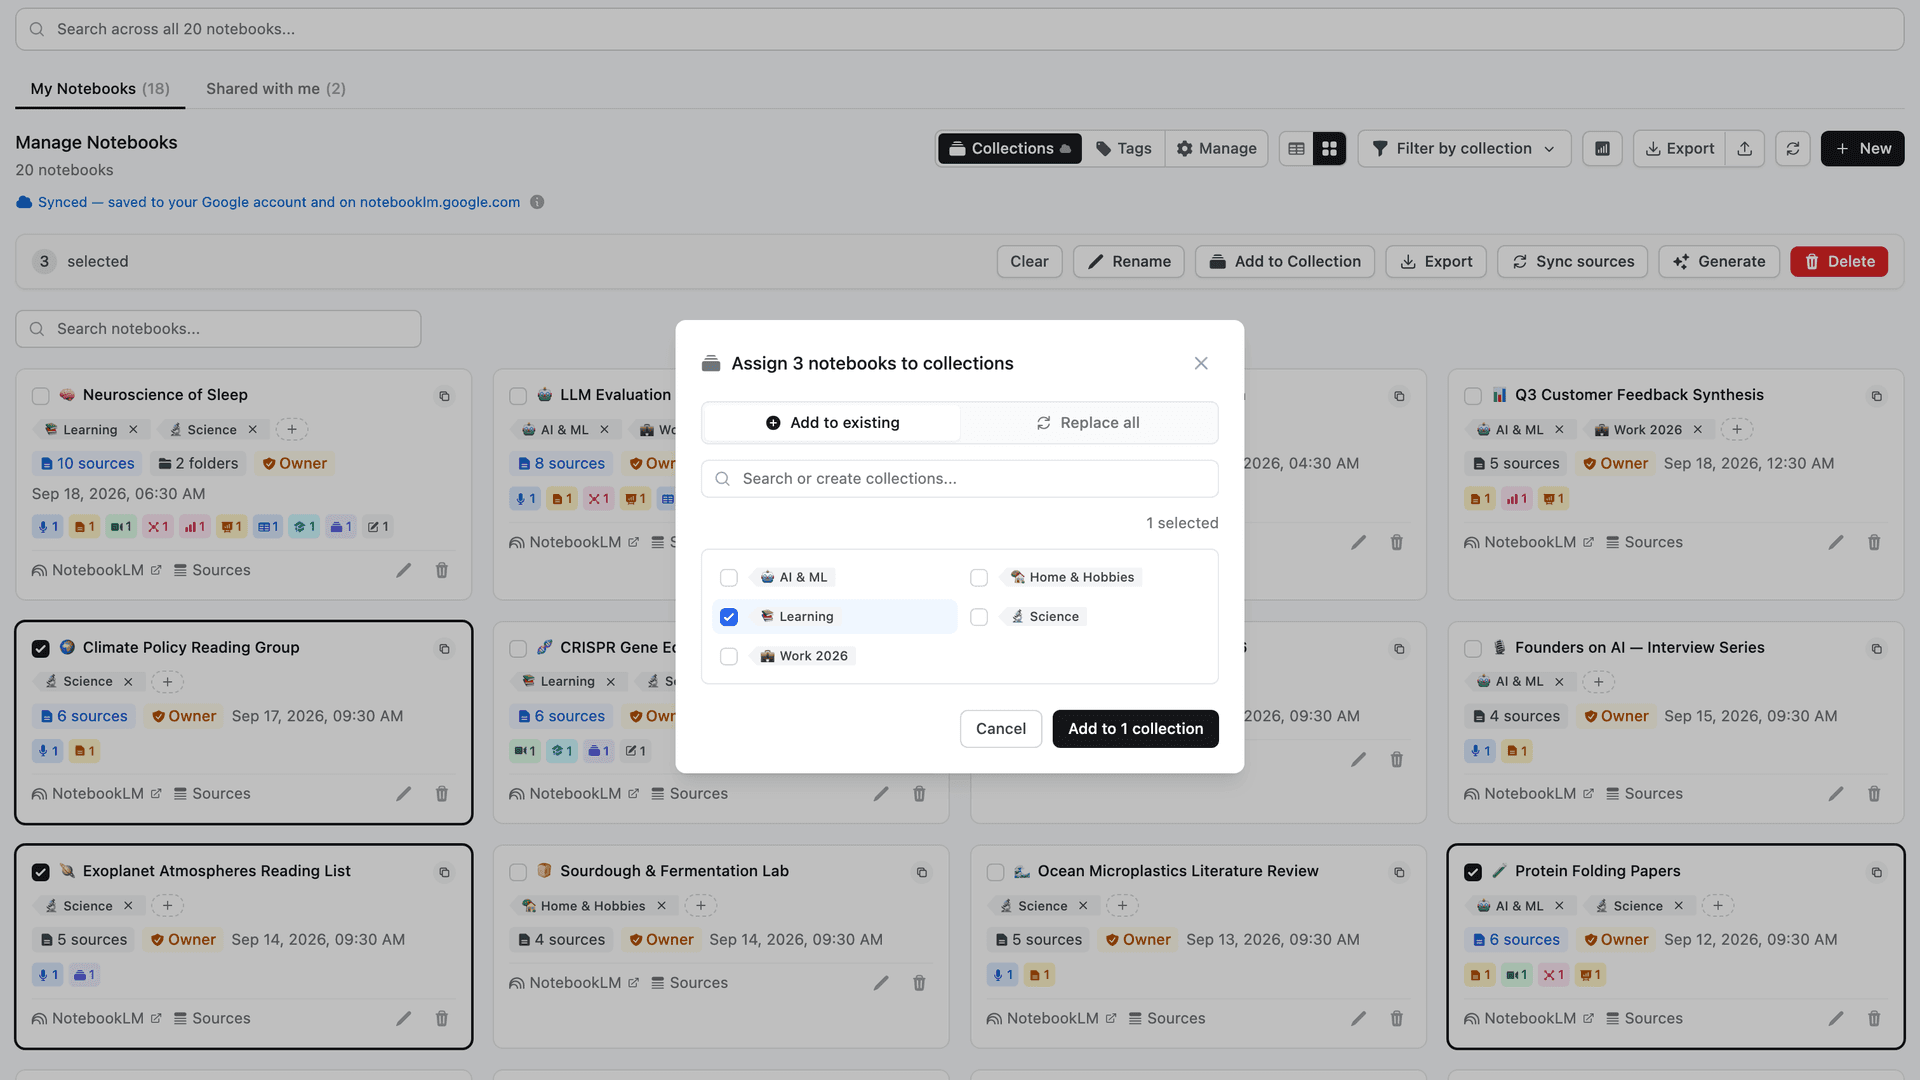Click the Search notebooks field
Screen dimensions: 1920x1080
point(218,329)
